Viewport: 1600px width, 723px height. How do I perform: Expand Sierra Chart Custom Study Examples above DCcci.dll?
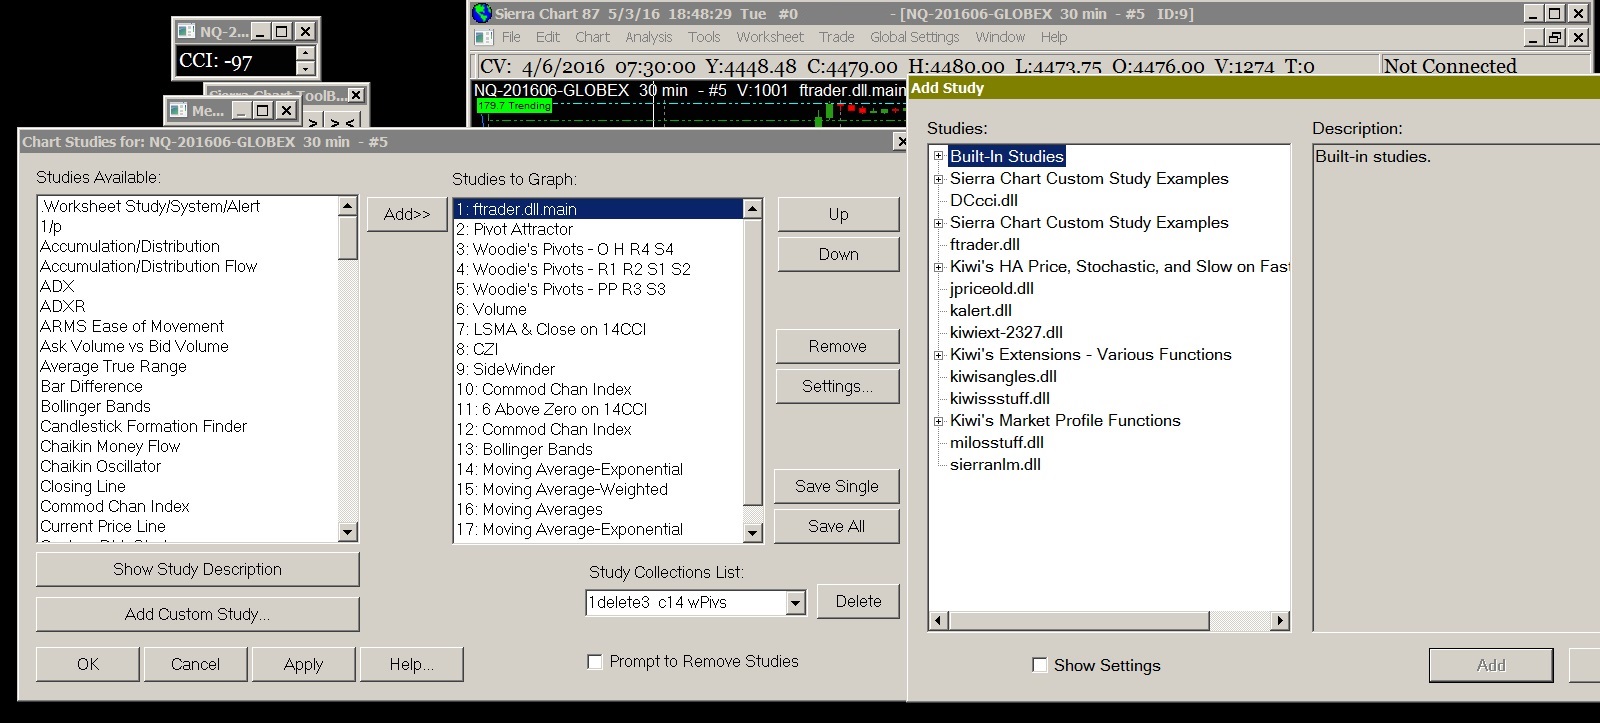939,178
